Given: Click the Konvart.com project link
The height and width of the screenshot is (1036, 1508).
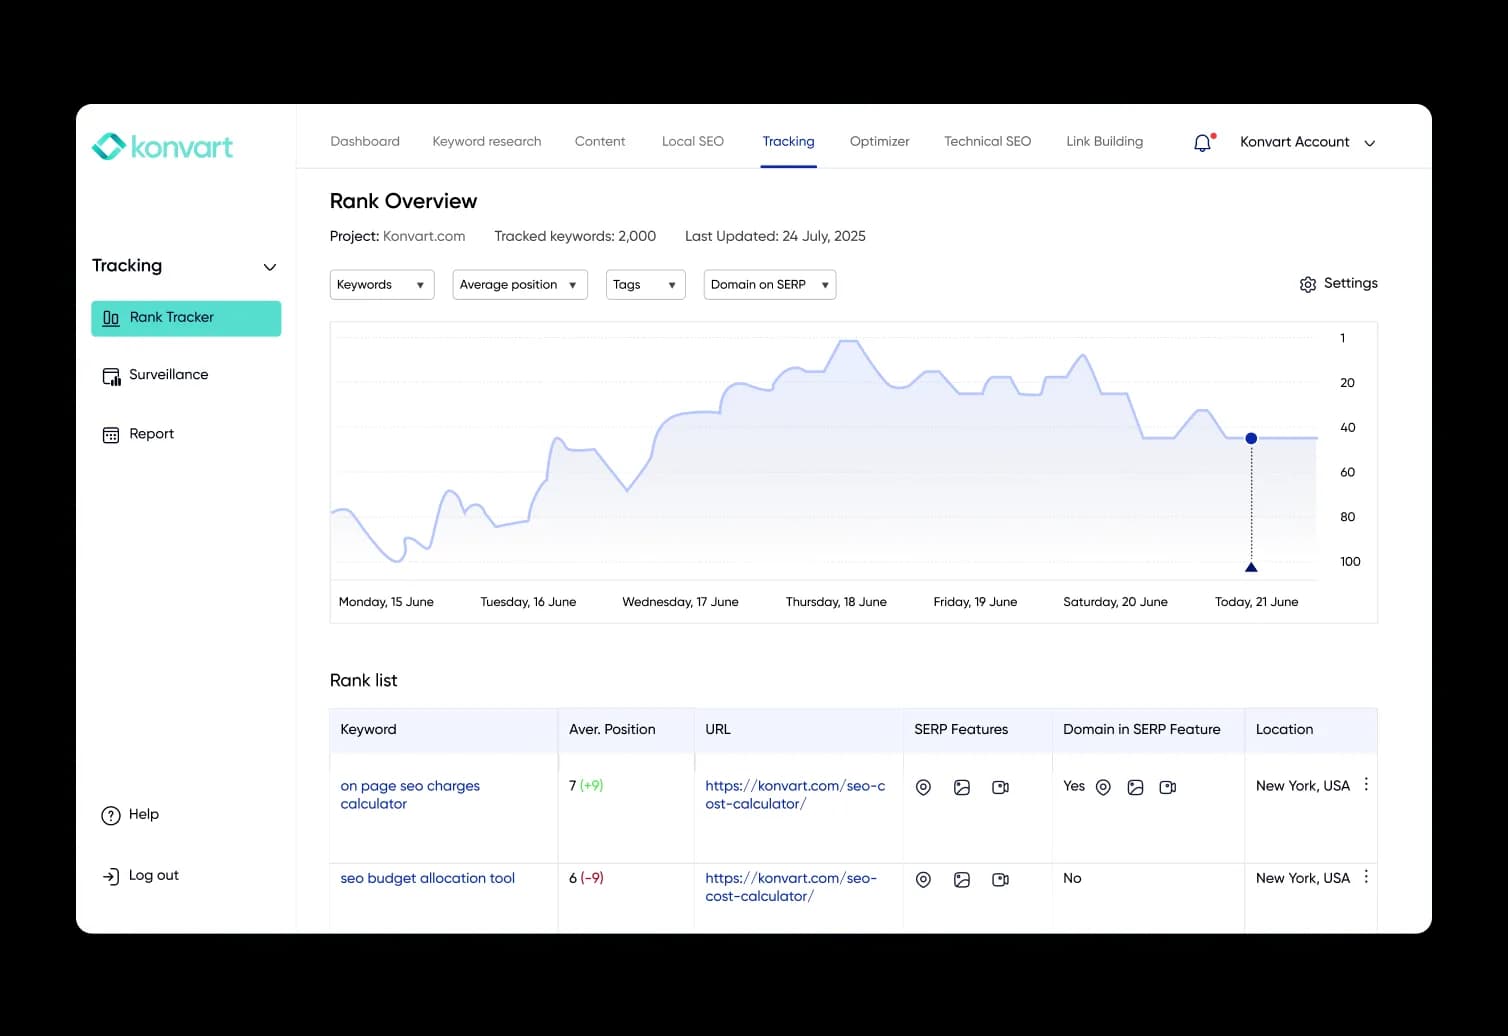Looking at the screenshot, I should [424, 237].
